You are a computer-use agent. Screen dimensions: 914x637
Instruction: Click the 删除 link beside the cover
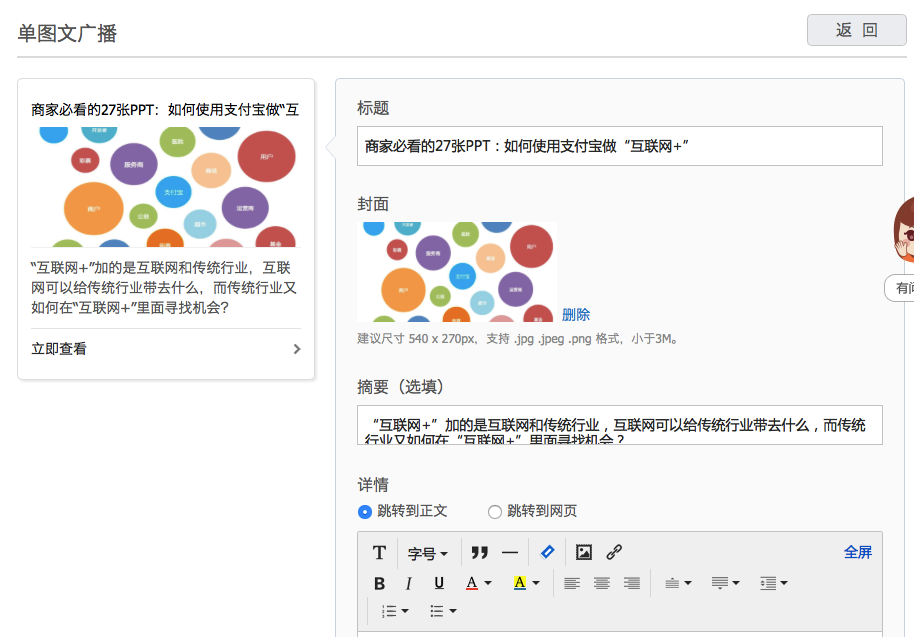click(576, 315)
